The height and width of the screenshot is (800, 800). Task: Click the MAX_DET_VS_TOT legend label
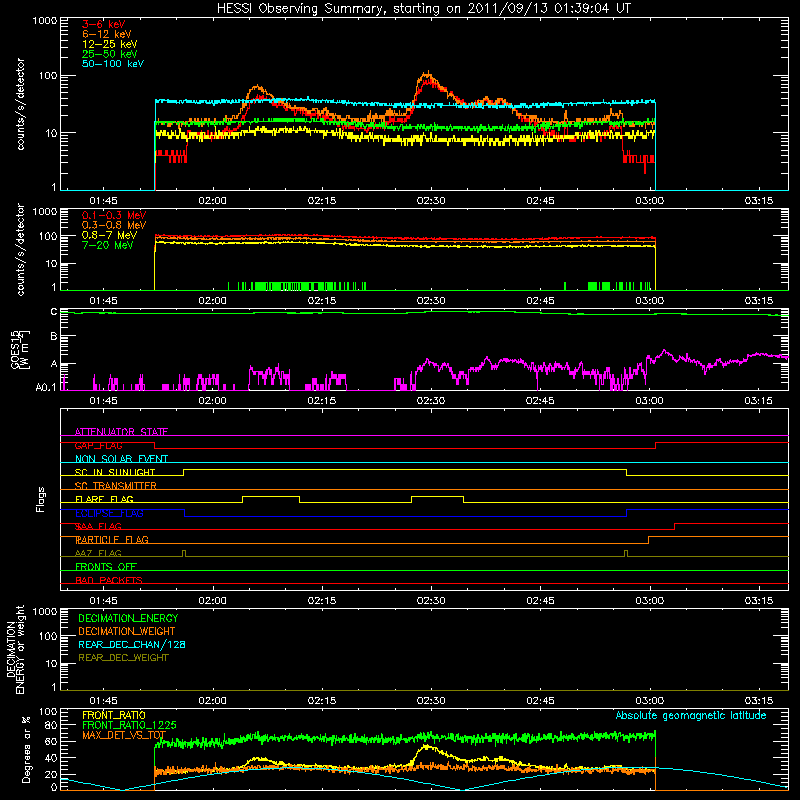(x=124, y=735)
